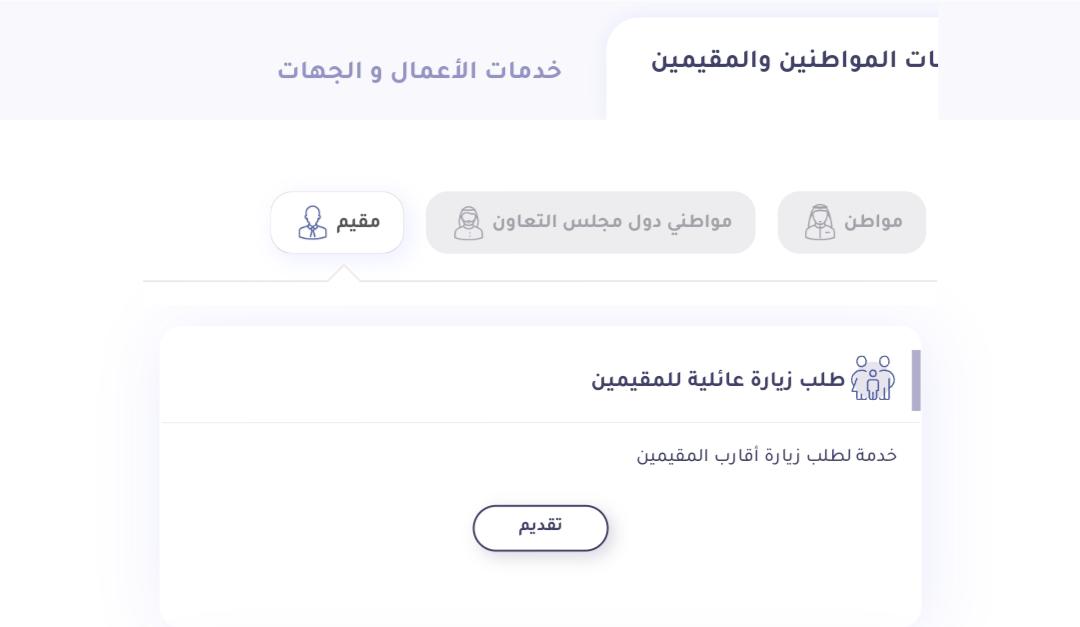Click description خدمة لطلب زيارة أقارب المقيمين
Image resolution: width=1080 pixels, height=627 pixels.
(767, 455)
